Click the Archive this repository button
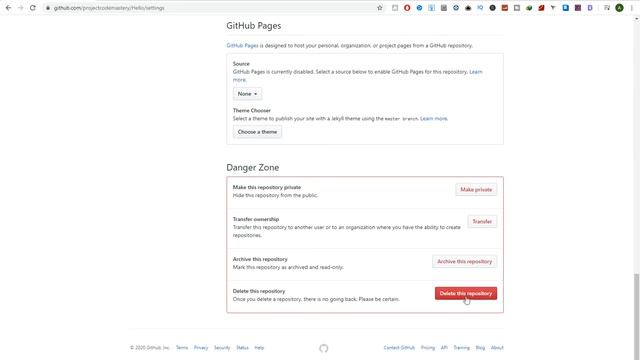This screenshot has height=360, width=640. [464, 261]
